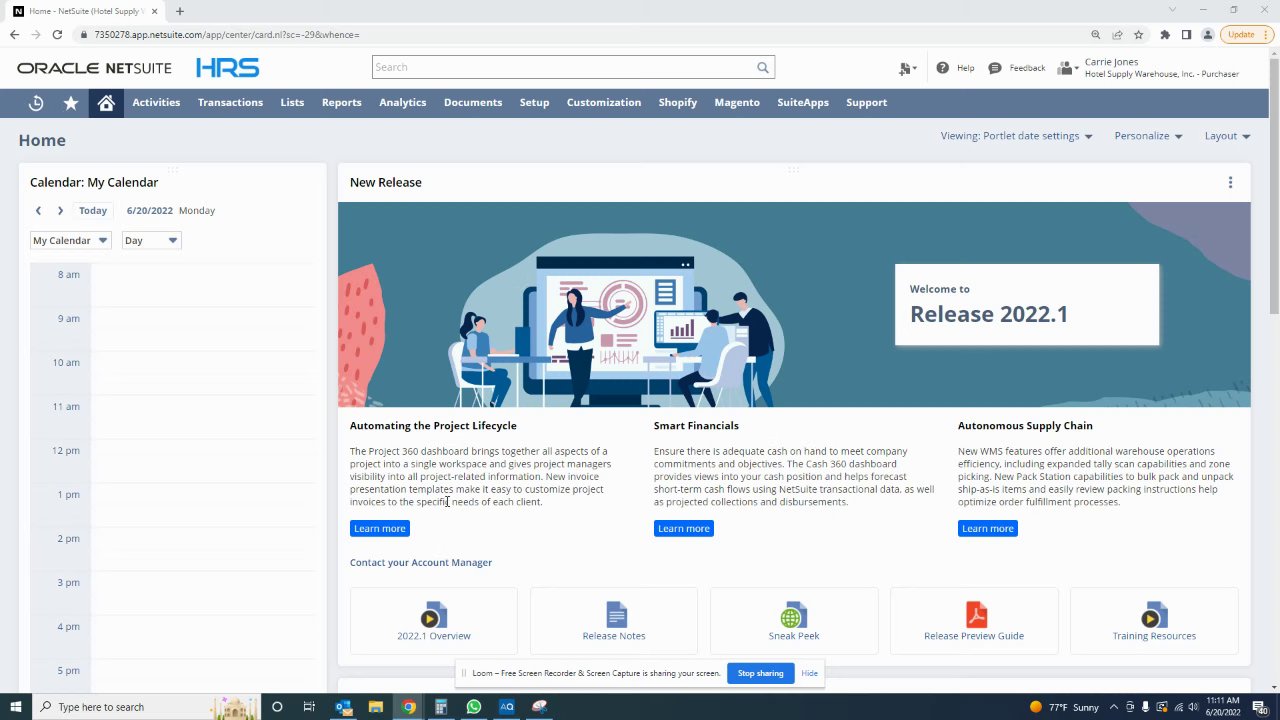This screenshot has width=1280, height=720.
Task: Open the Help question mark icon
Action: [942, 68]
